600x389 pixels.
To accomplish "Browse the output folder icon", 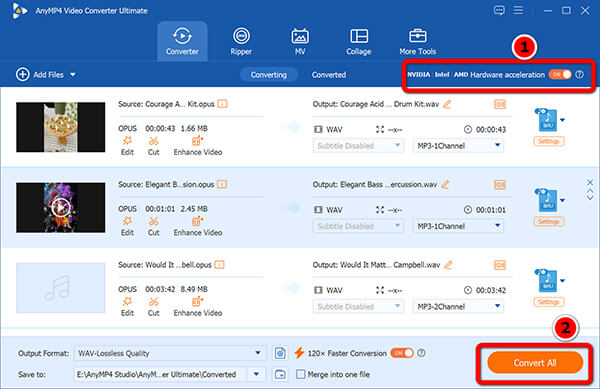I will pos(280,374).
